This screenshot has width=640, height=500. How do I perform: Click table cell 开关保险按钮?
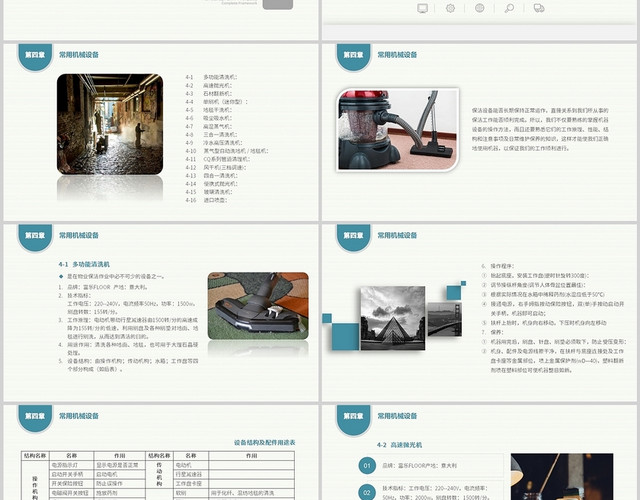[71, 483]
